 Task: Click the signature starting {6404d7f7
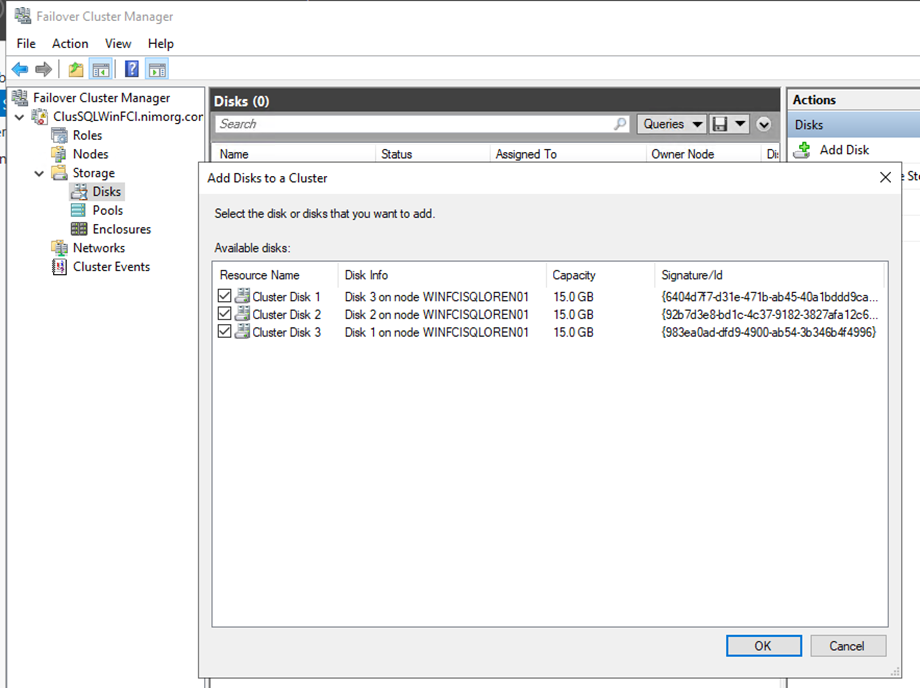769,297
